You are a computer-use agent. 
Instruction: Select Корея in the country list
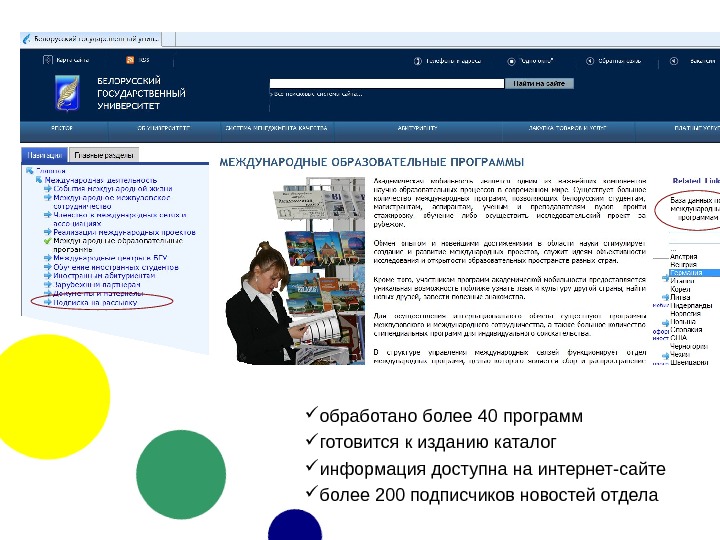681,289
